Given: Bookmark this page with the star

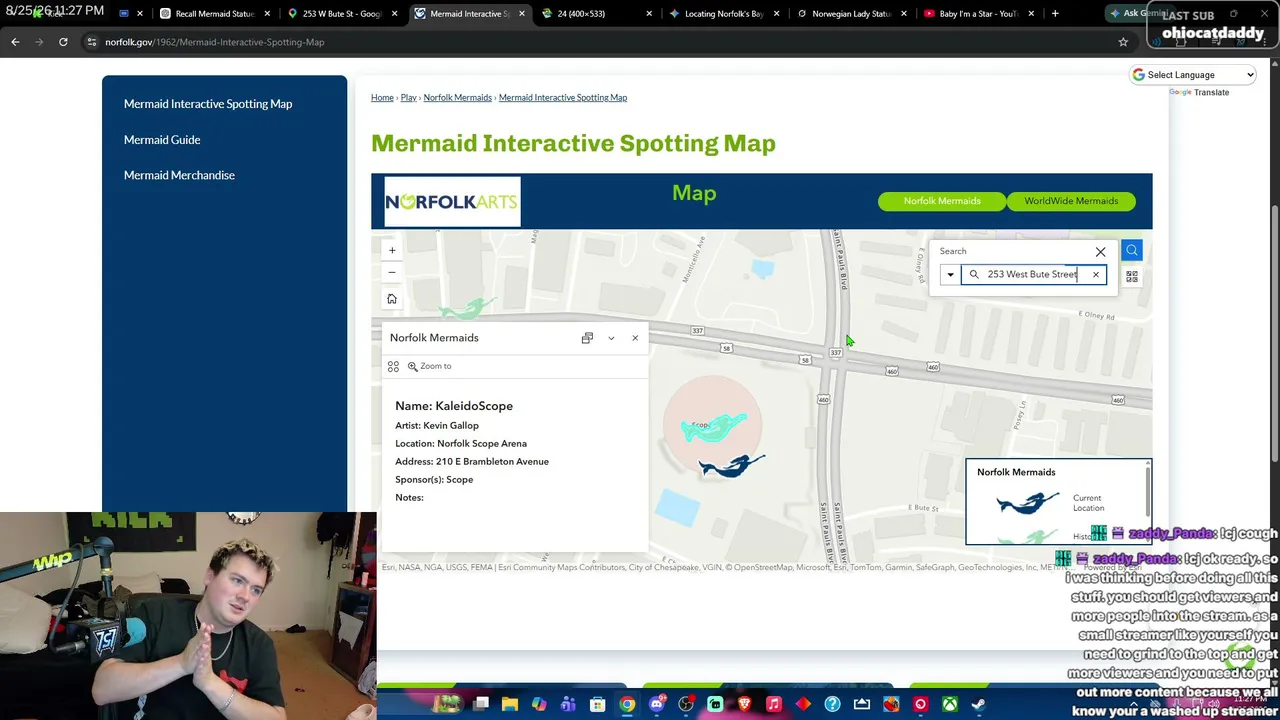Looking at the screenshot, I should (x=1123, y=42).
